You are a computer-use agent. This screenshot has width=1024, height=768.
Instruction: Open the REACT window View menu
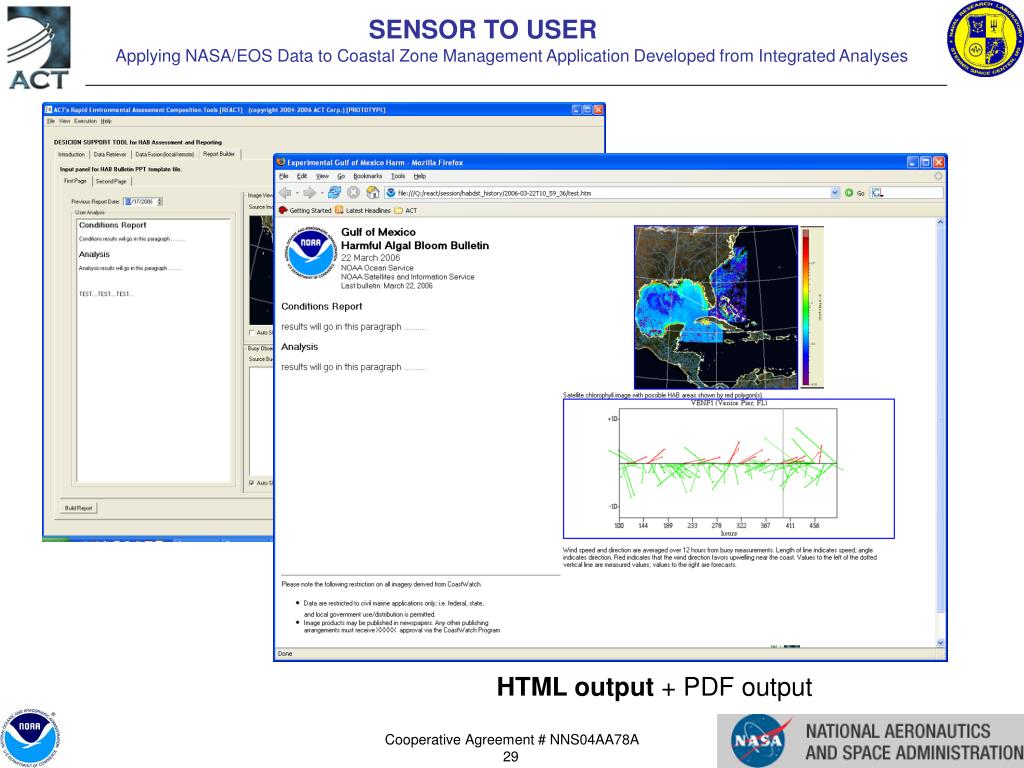(x=64, y=121)
